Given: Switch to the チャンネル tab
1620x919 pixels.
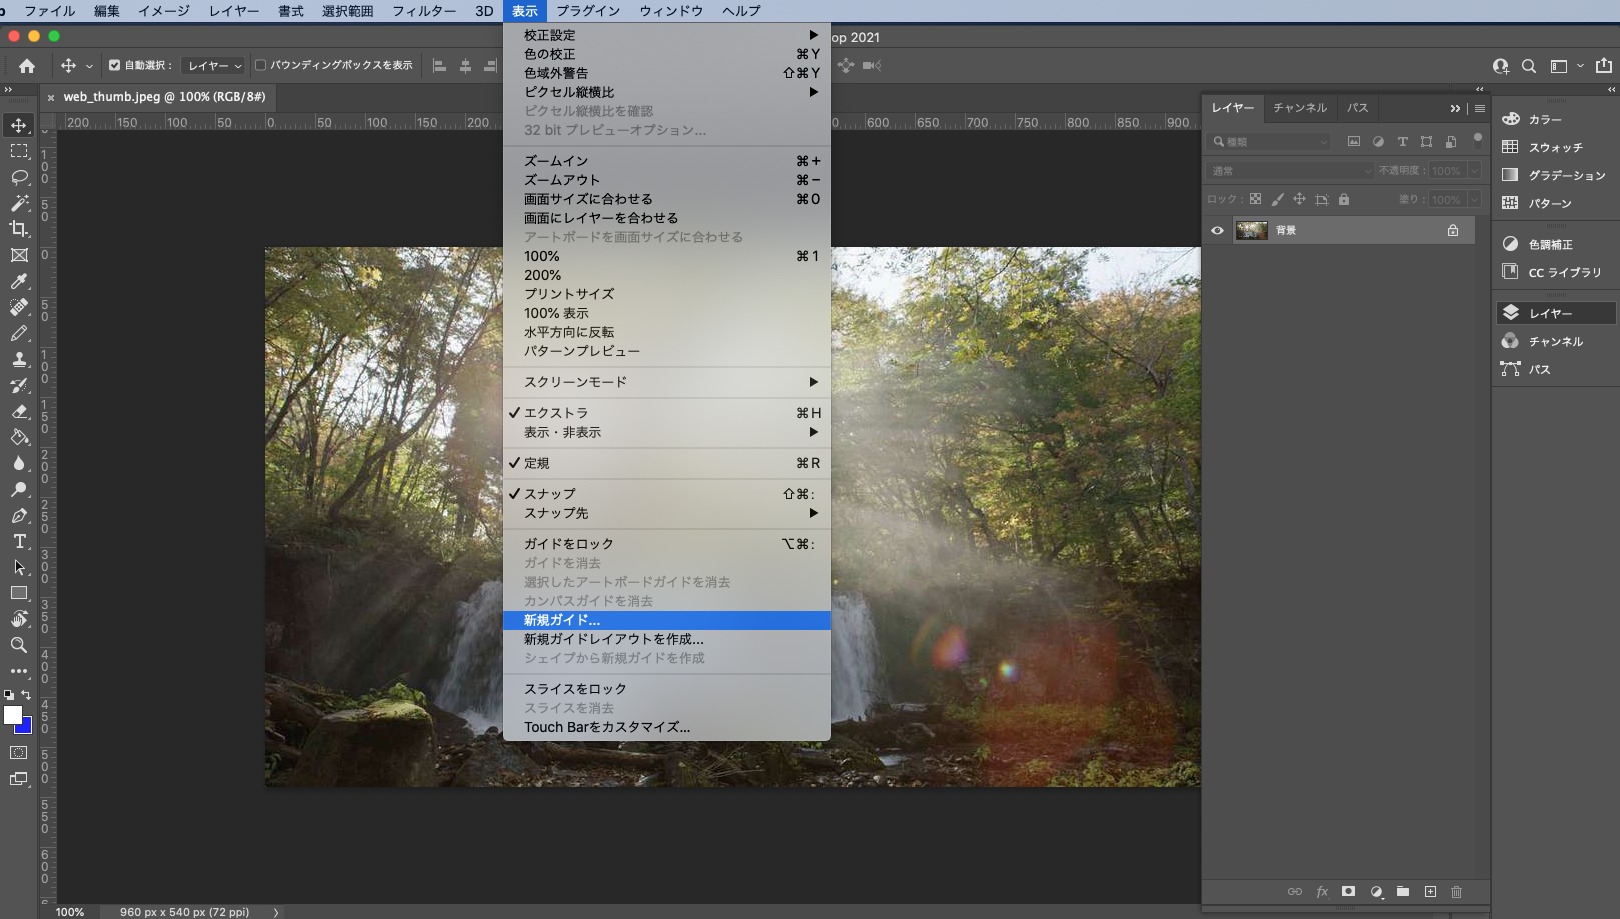Looking at the screenshot, I should [1299, 108].
